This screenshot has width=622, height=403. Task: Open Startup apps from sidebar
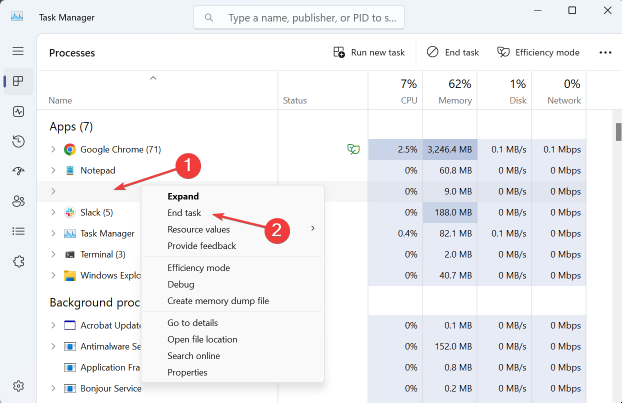coord(18,171)
